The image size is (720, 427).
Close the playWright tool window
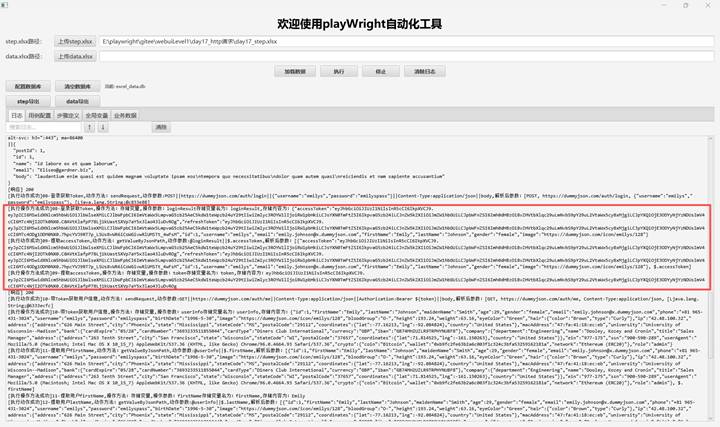[708, 5]
